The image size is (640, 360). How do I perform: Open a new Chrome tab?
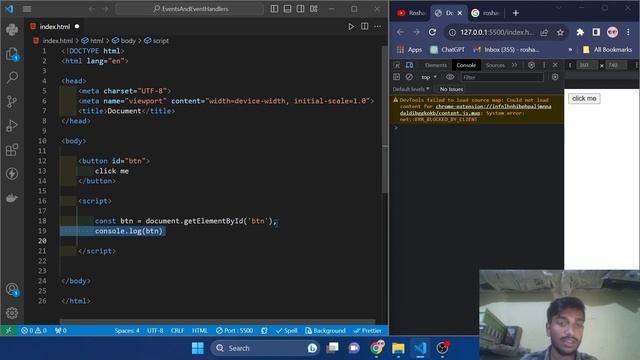[x=516, y=13]
